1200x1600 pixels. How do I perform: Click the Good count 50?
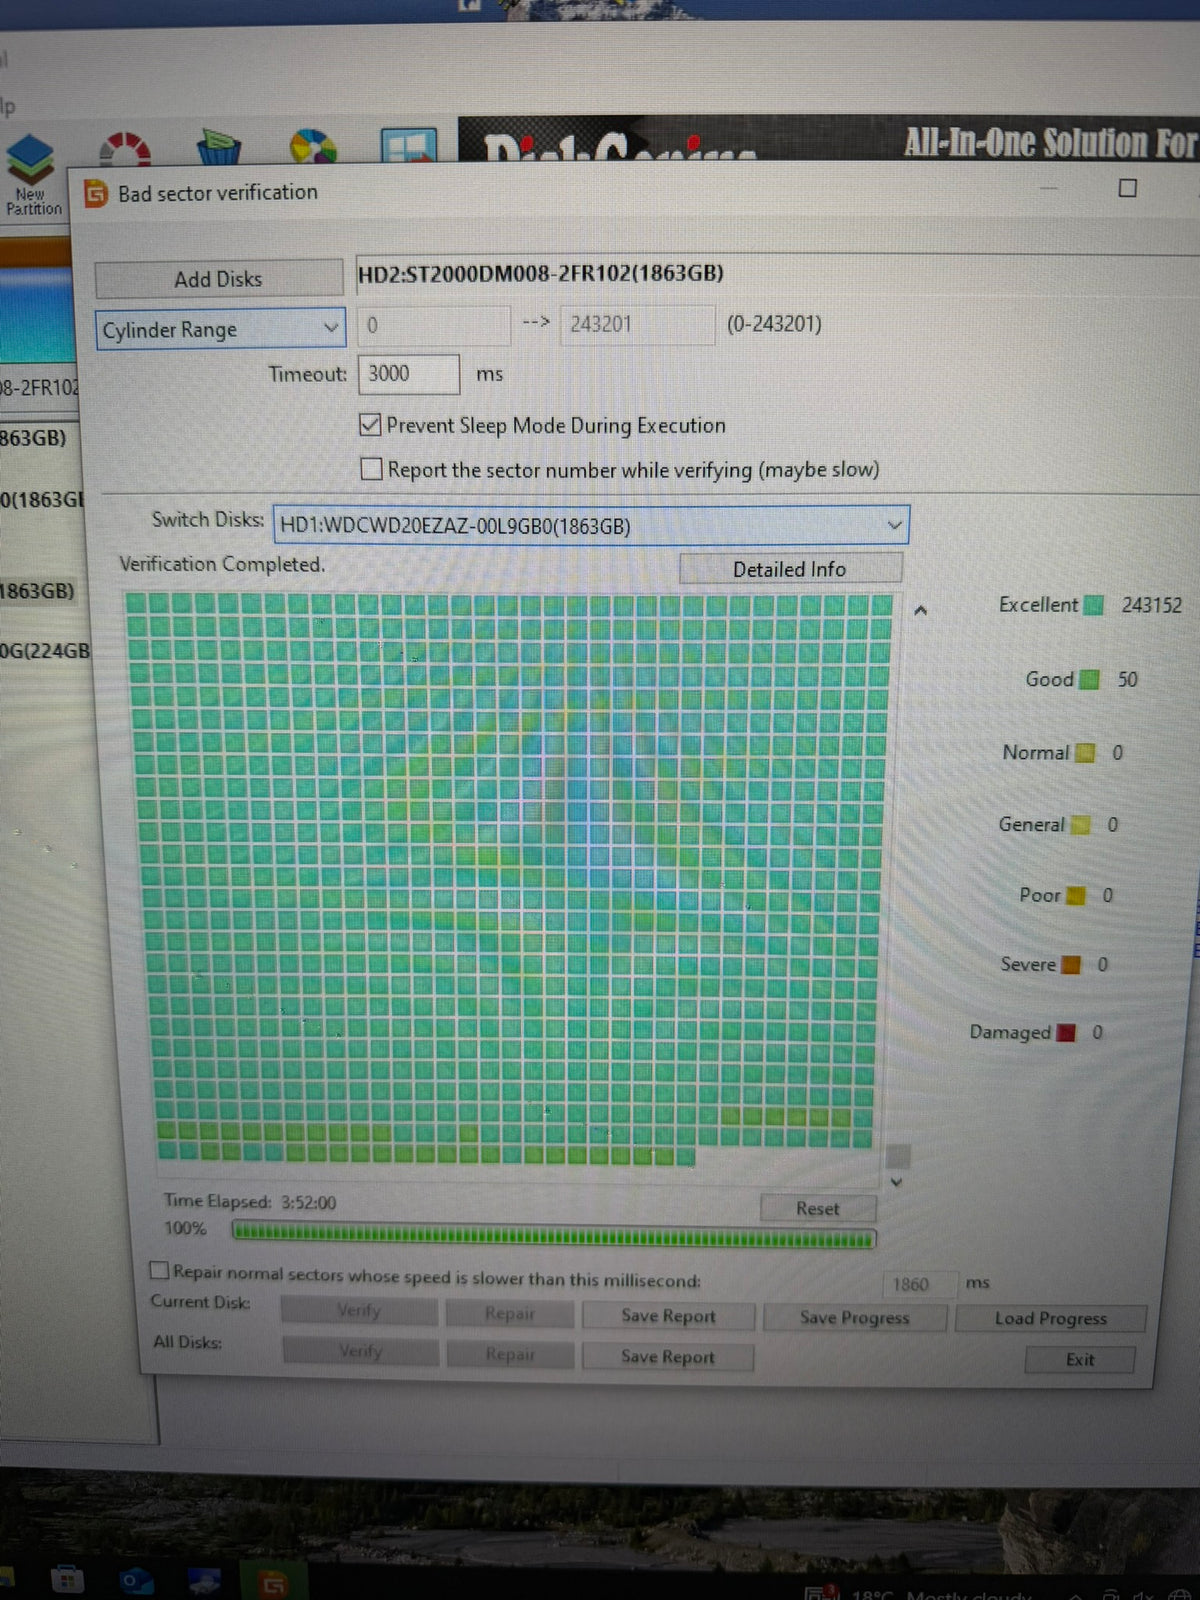point(1127,680)
